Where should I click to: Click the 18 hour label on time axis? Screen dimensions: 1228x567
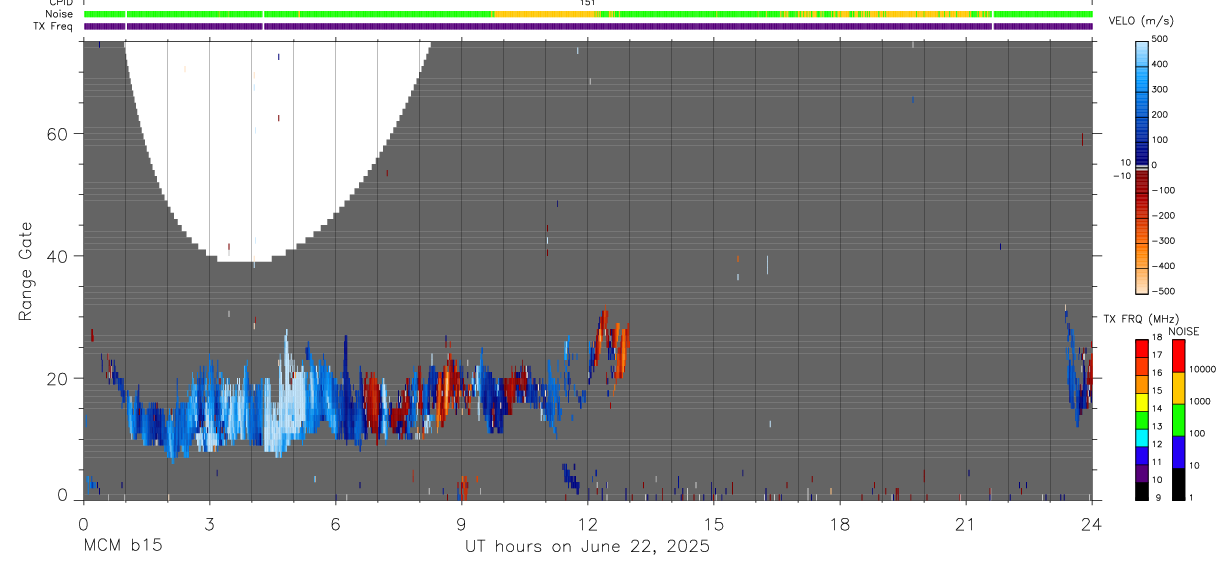(839, 524)
